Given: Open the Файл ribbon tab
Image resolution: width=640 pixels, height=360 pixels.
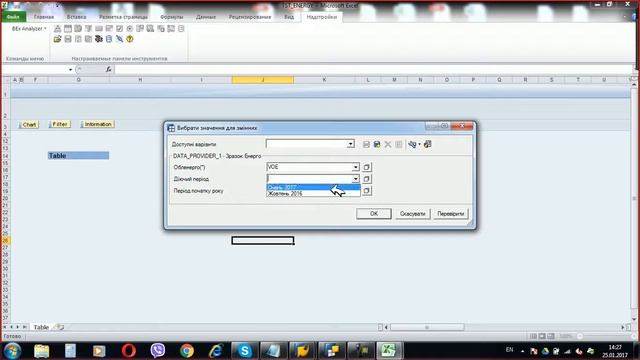Looking at the screenshot, I should point(13,17).
